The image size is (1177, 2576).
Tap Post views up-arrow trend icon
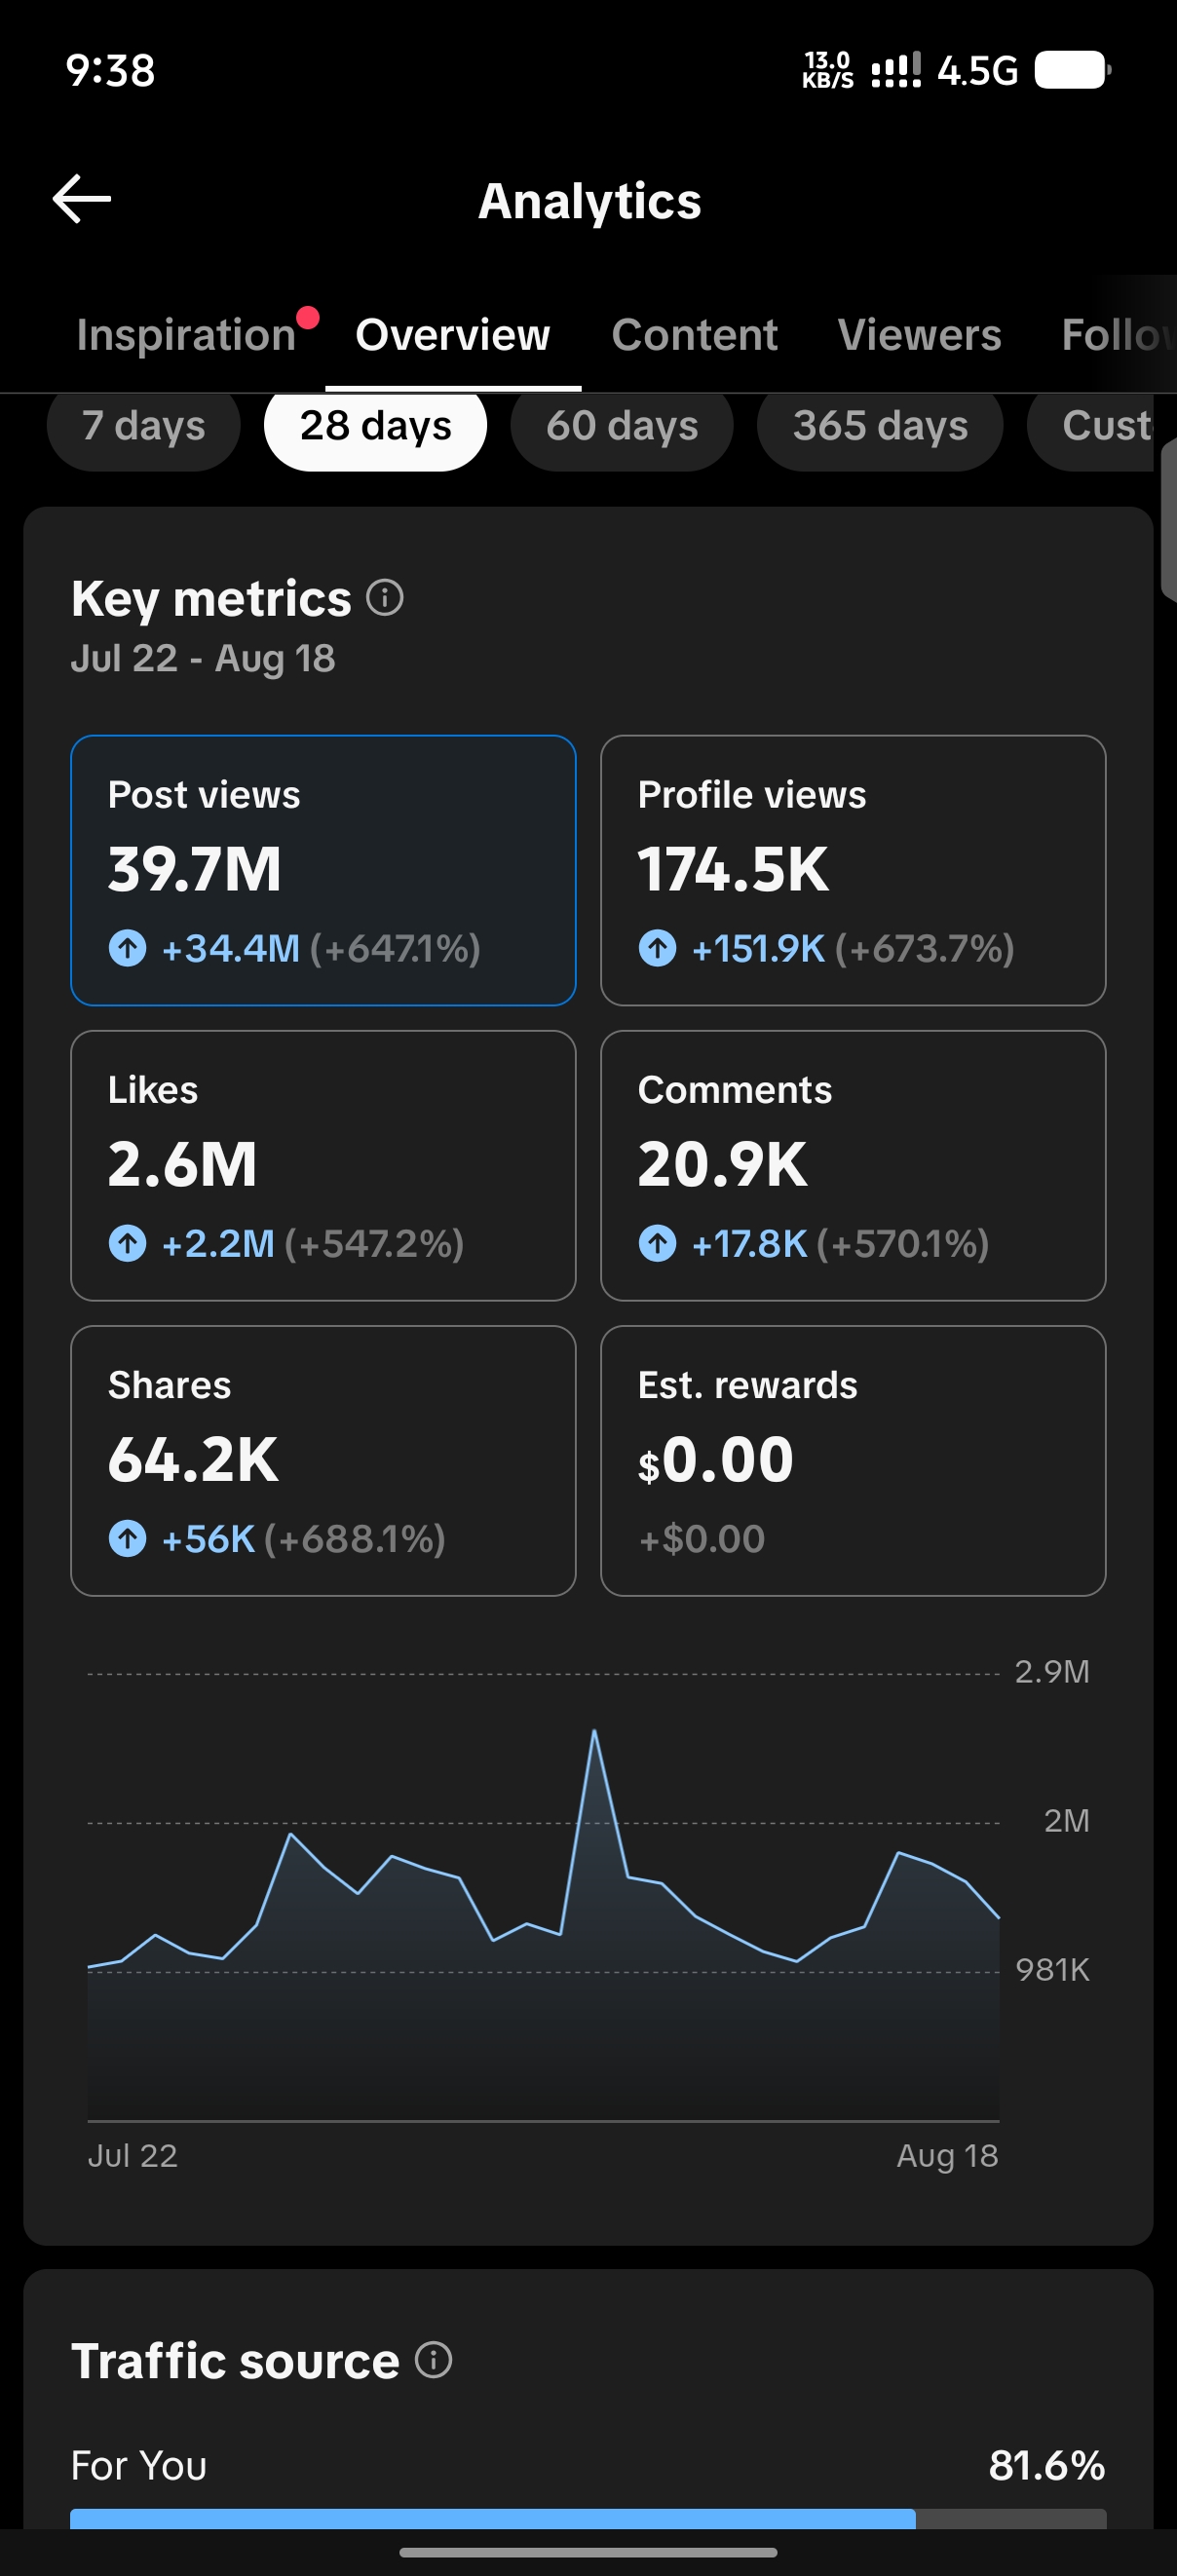[x=127, y=948]
